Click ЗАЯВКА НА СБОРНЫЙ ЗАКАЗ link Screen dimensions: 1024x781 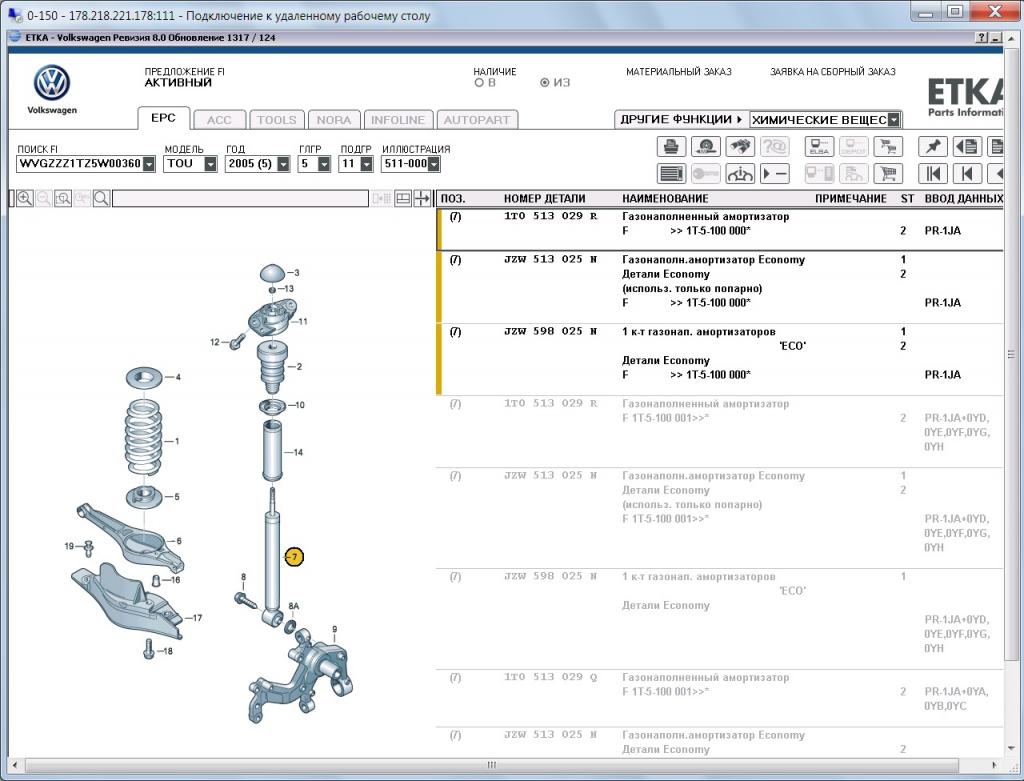coord(833,72)
